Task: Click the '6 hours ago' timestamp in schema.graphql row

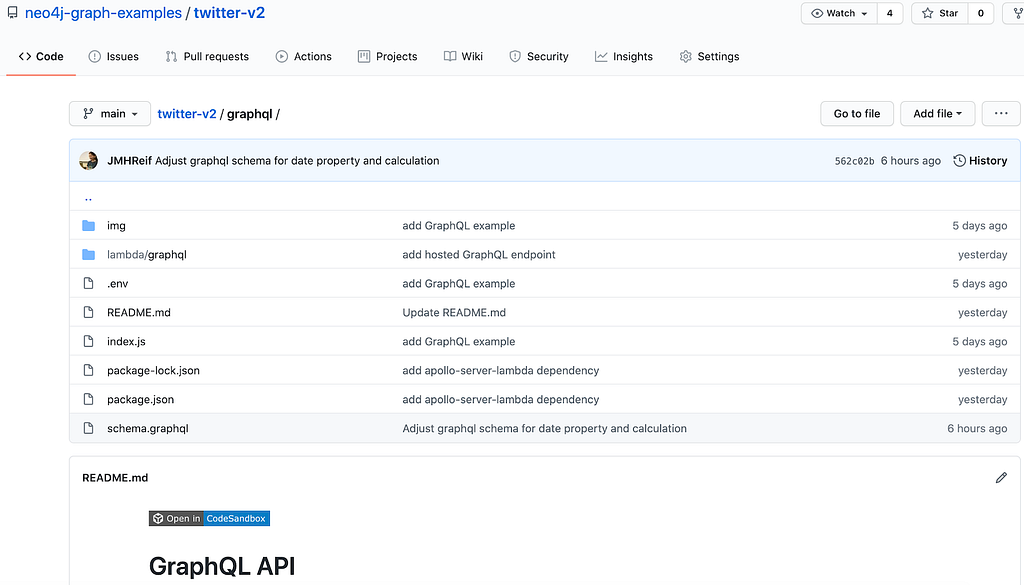Action: pyautogui.click(x=977, y=428)
